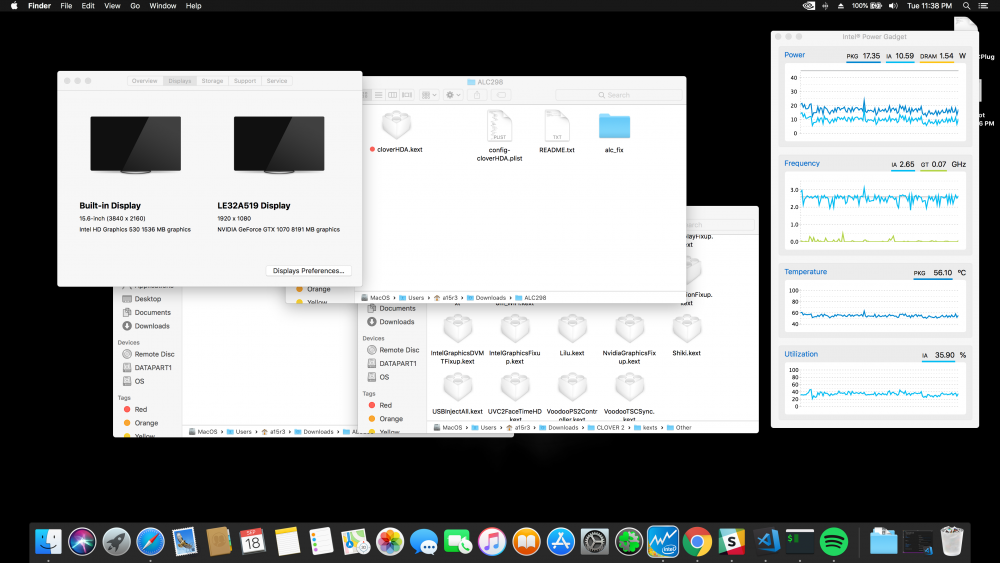Select DATAPART1 in the Other folder window sidebar

[397, 363]
